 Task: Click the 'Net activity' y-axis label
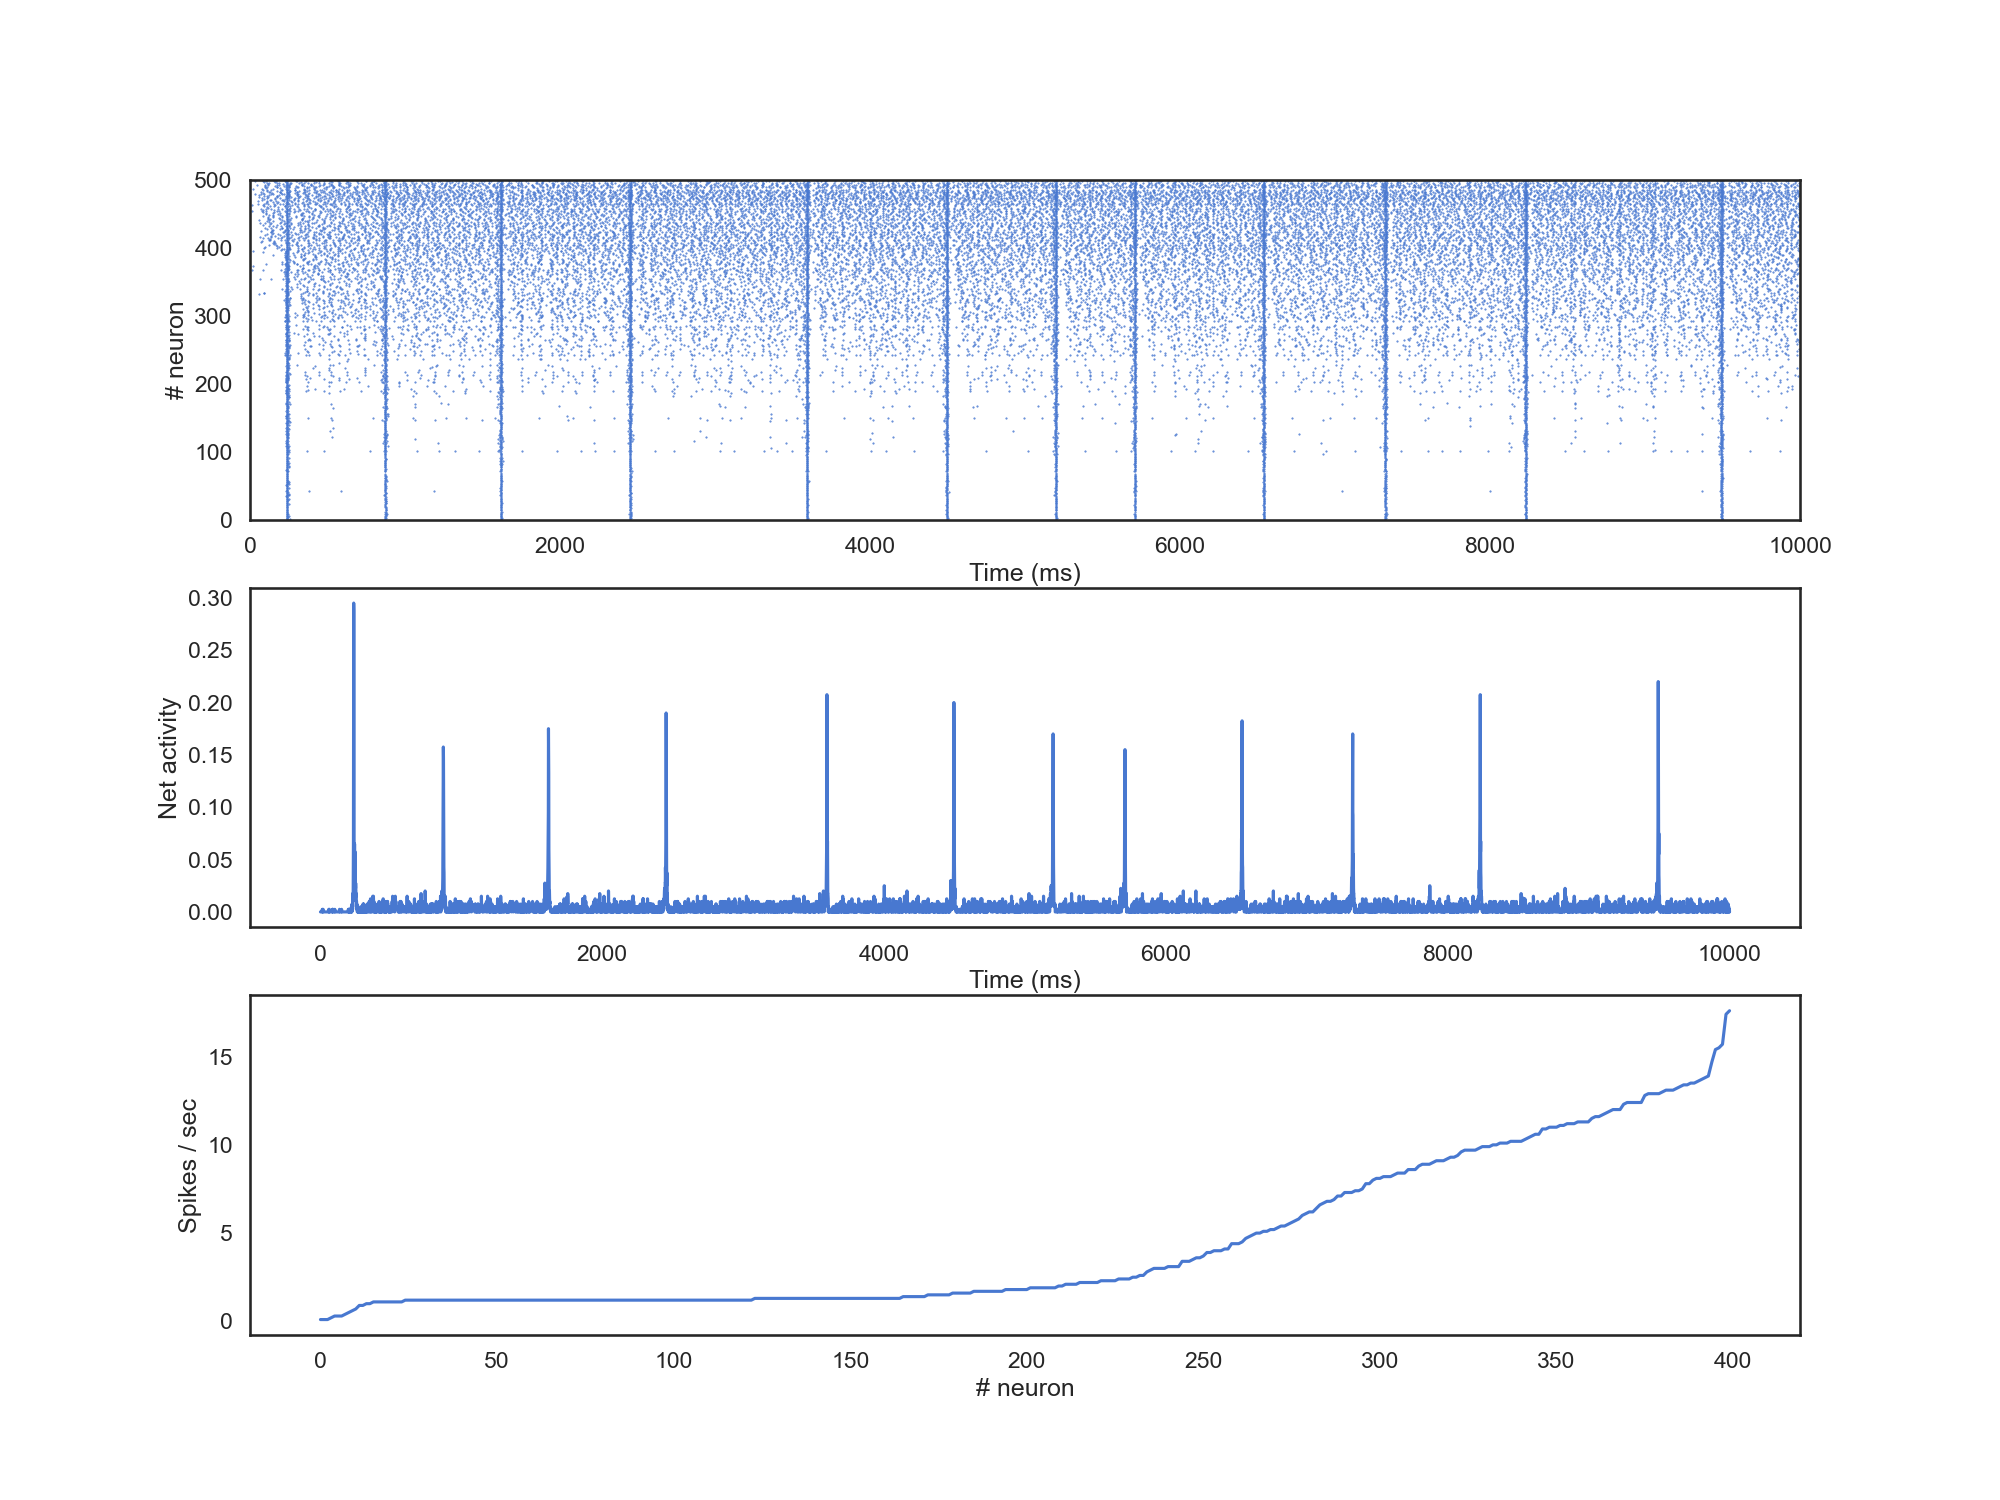point(167,758)
